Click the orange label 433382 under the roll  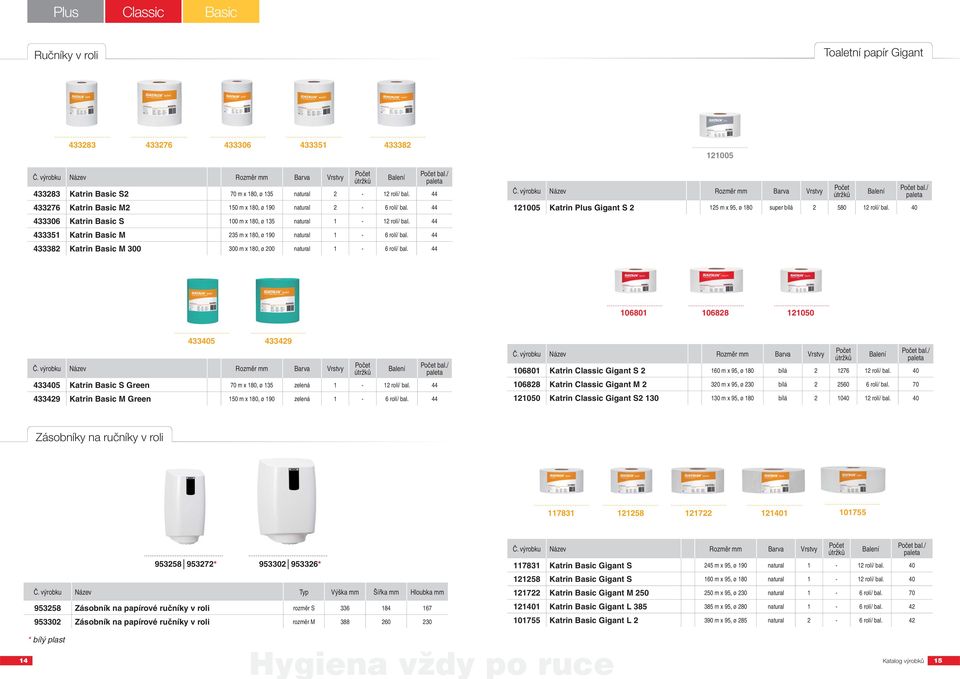pos(397,145)
